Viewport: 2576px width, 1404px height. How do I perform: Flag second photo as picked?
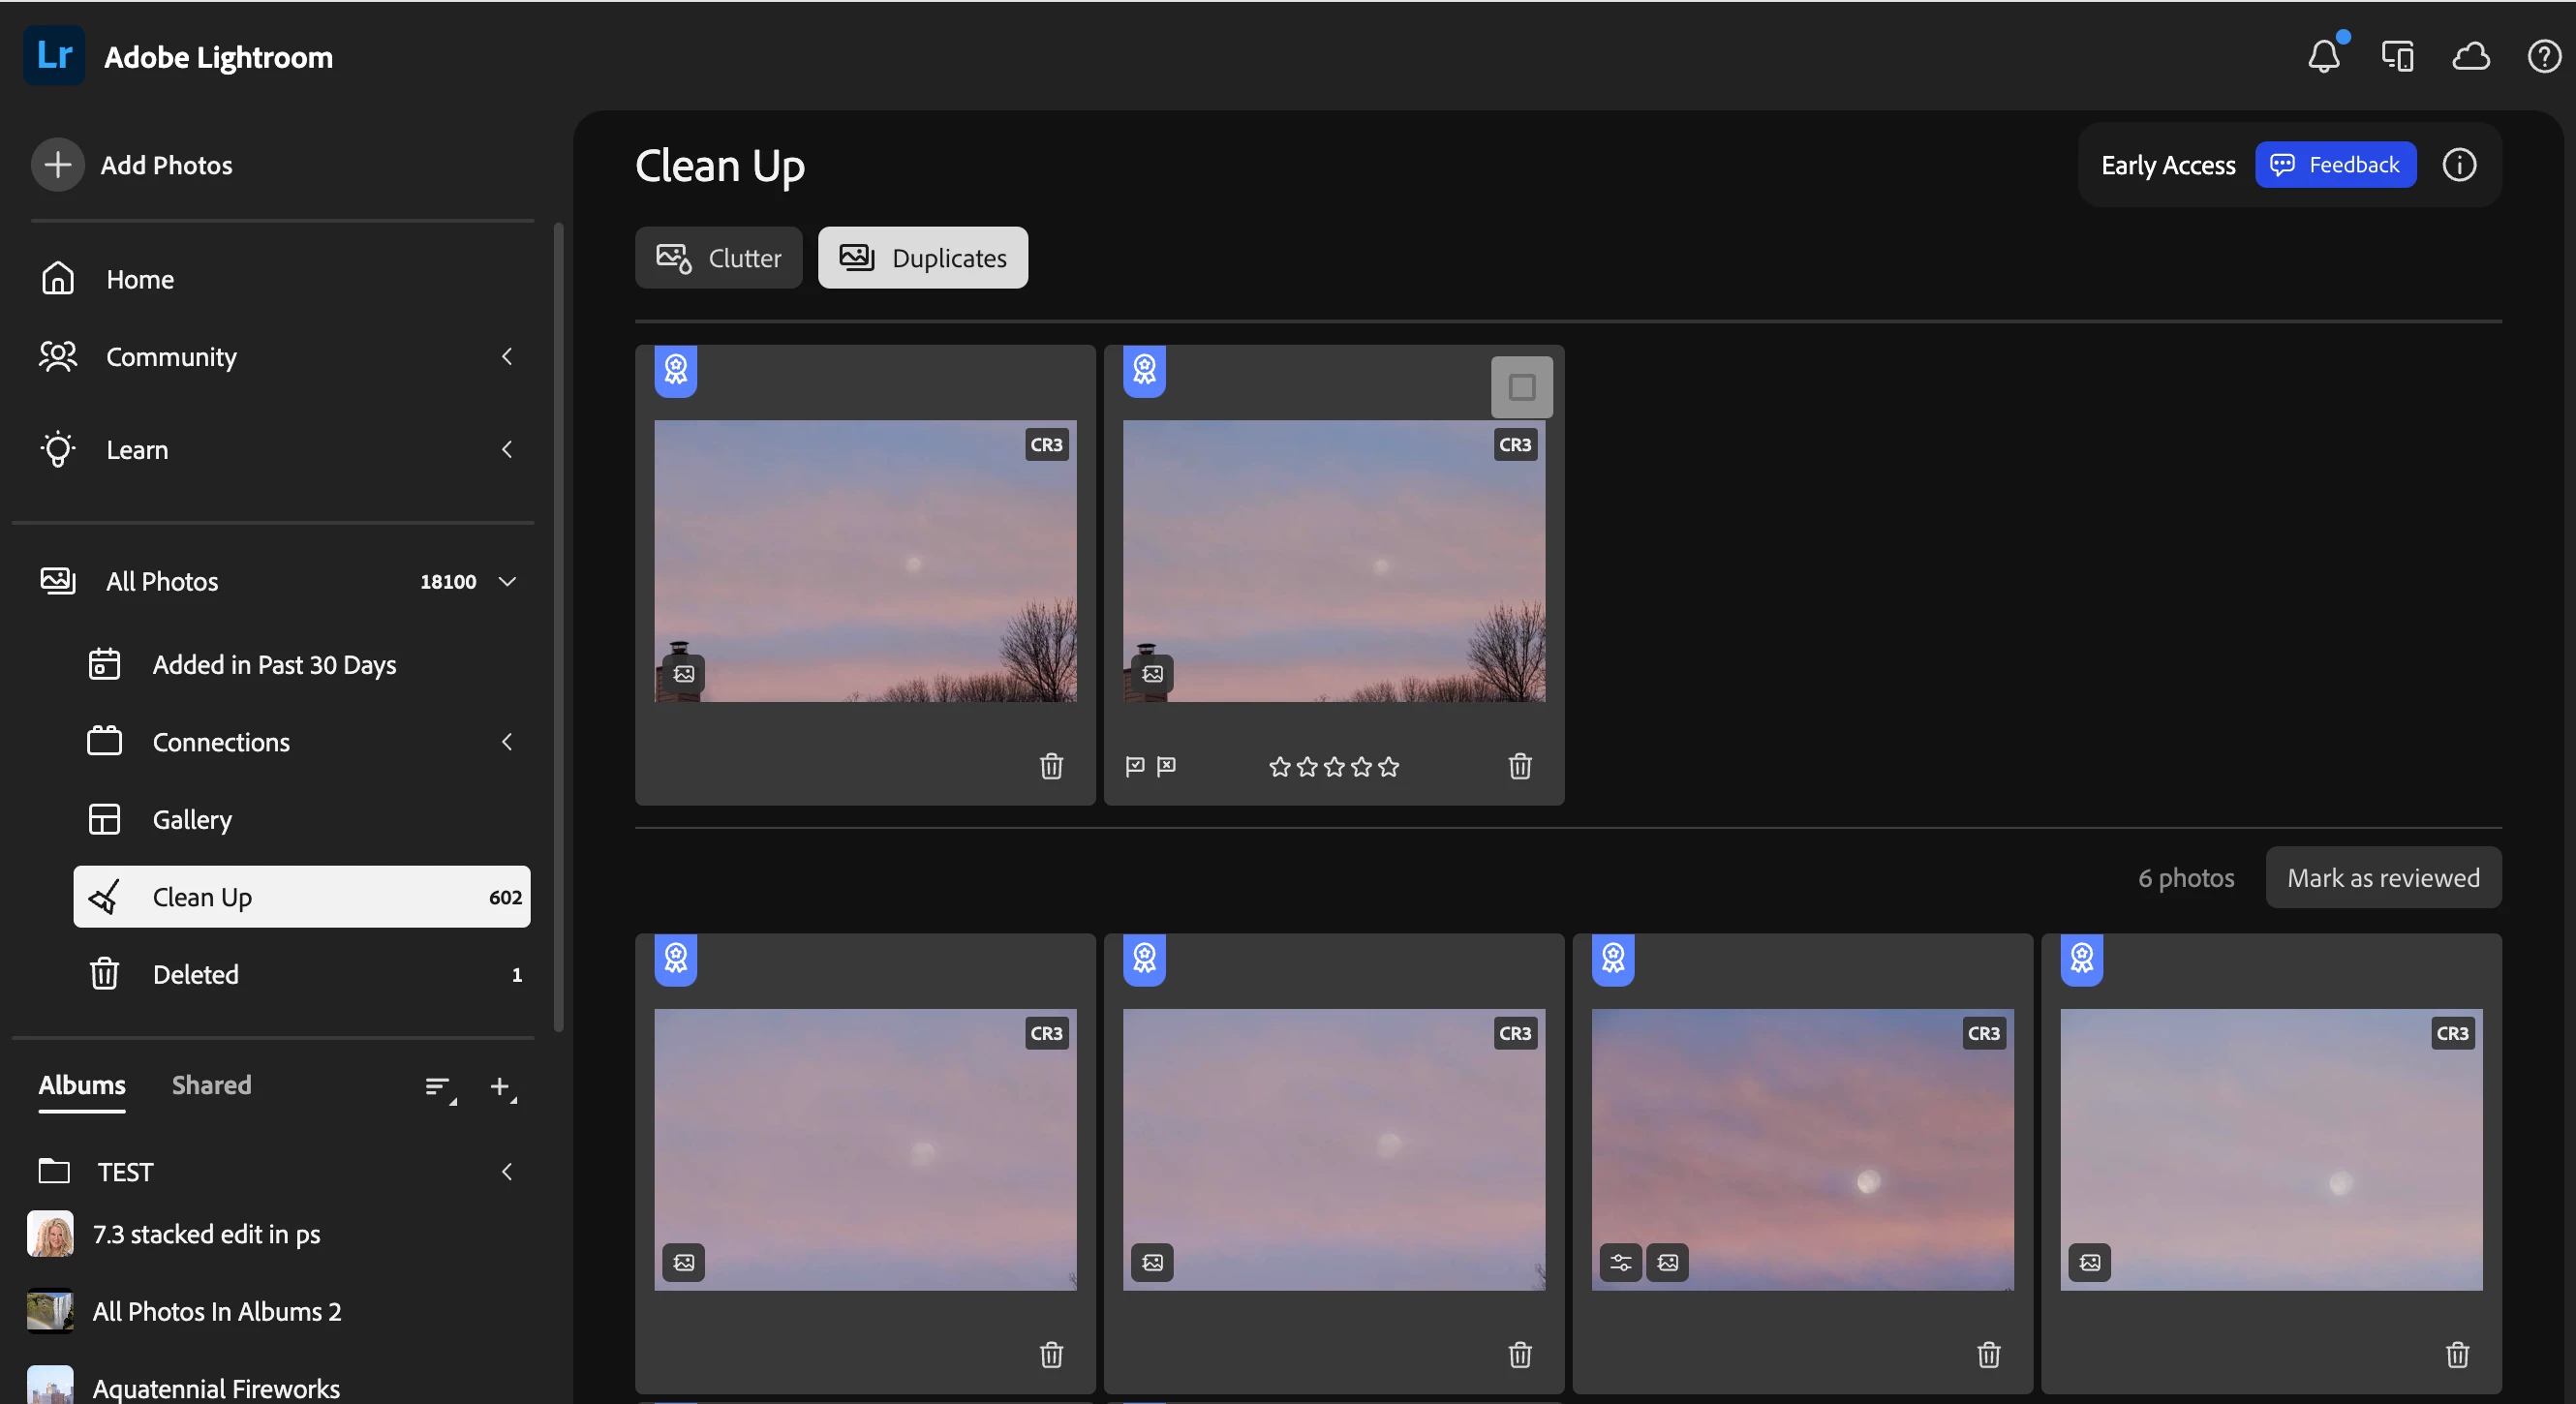point(1135,766)
